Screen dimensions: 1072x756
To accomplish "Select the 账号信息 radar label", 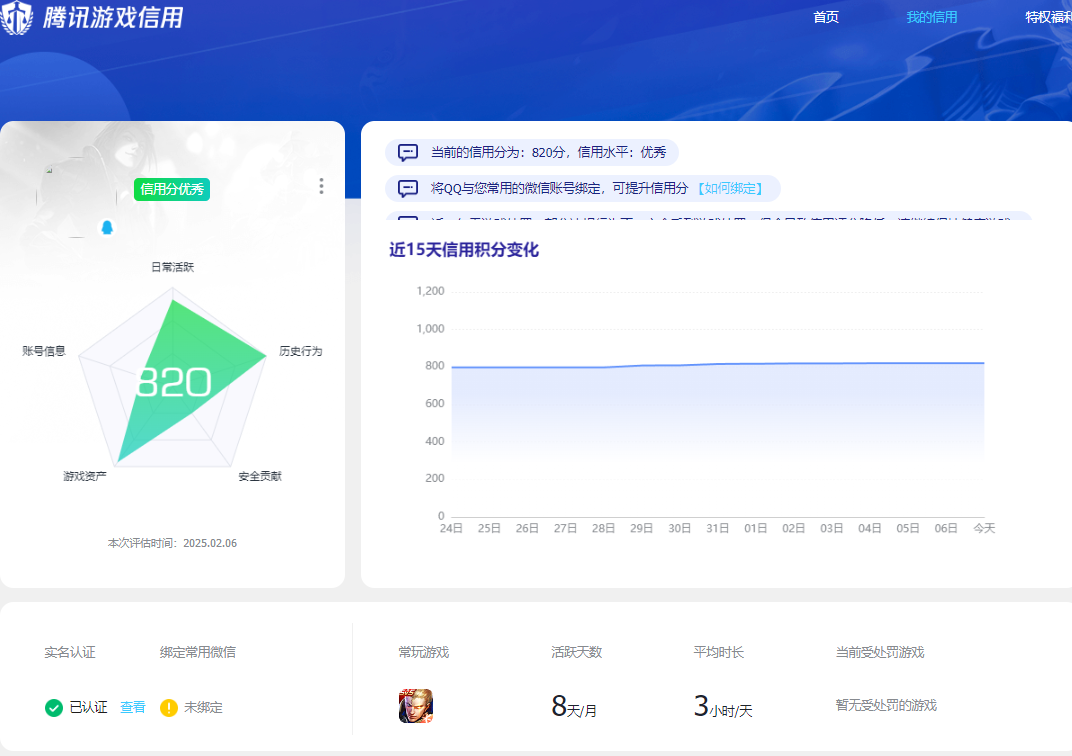I will coord(44,351).
